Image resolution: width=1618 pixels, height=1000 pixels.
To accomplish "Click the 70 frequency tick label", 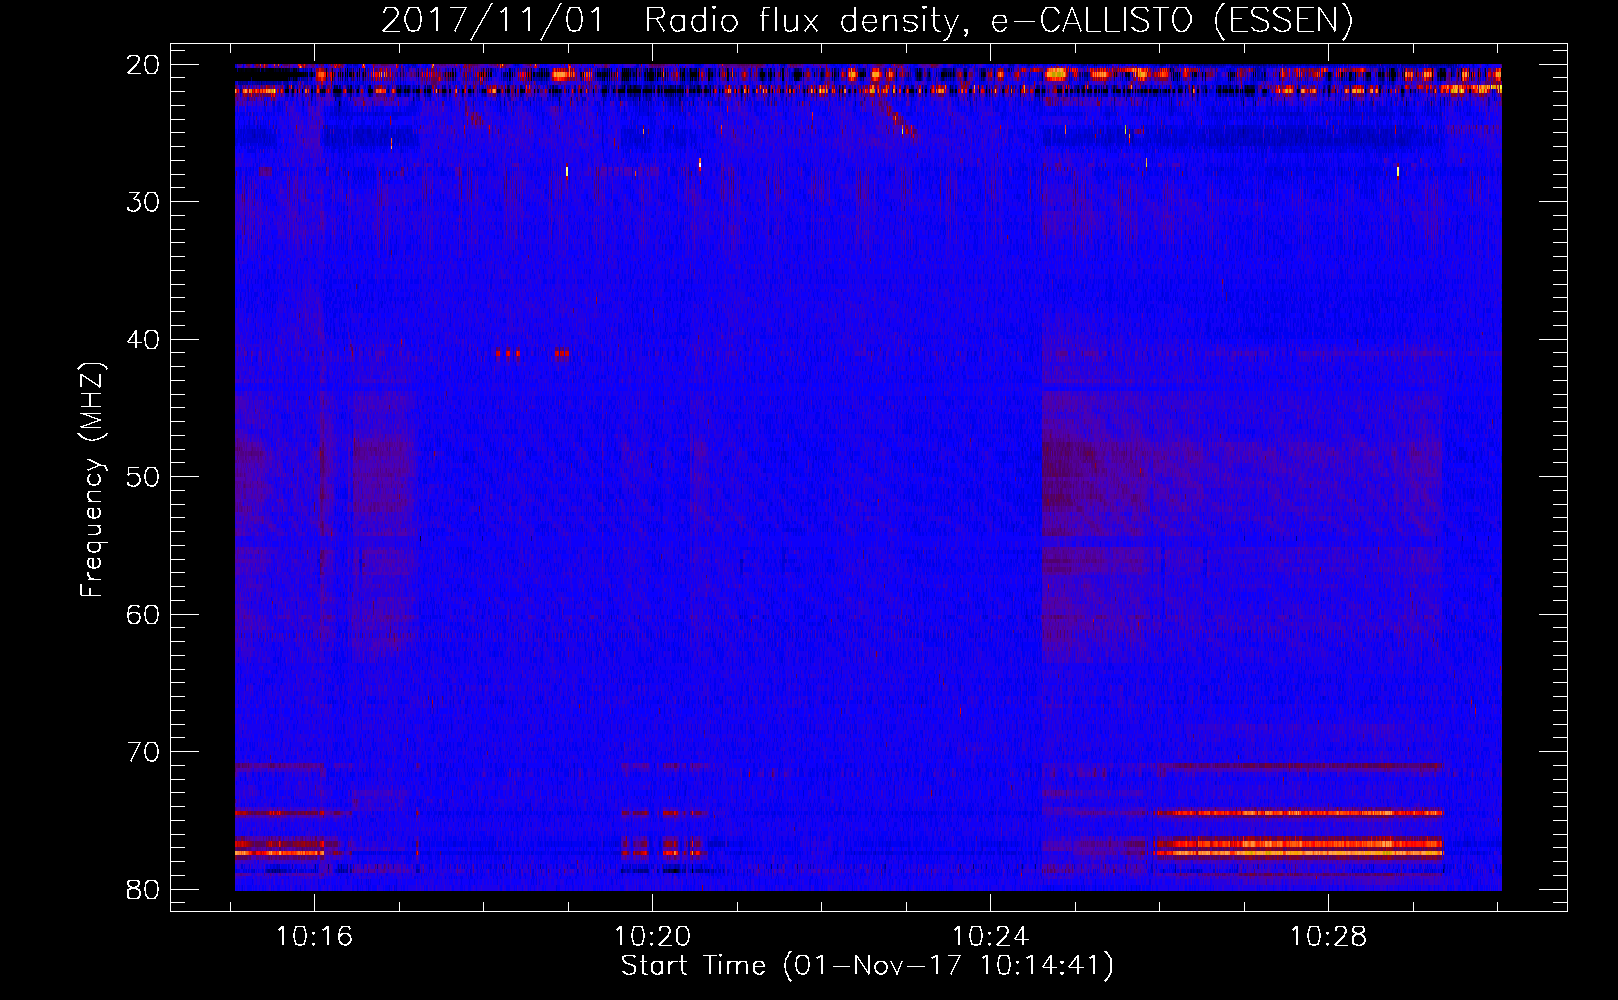I will click(144, 752).
